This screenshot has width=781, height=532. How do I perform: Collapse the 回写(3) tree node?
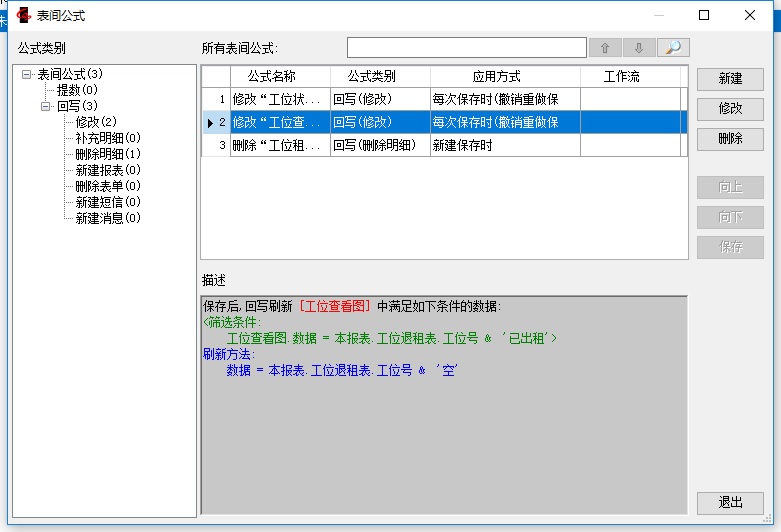point(46,106)
